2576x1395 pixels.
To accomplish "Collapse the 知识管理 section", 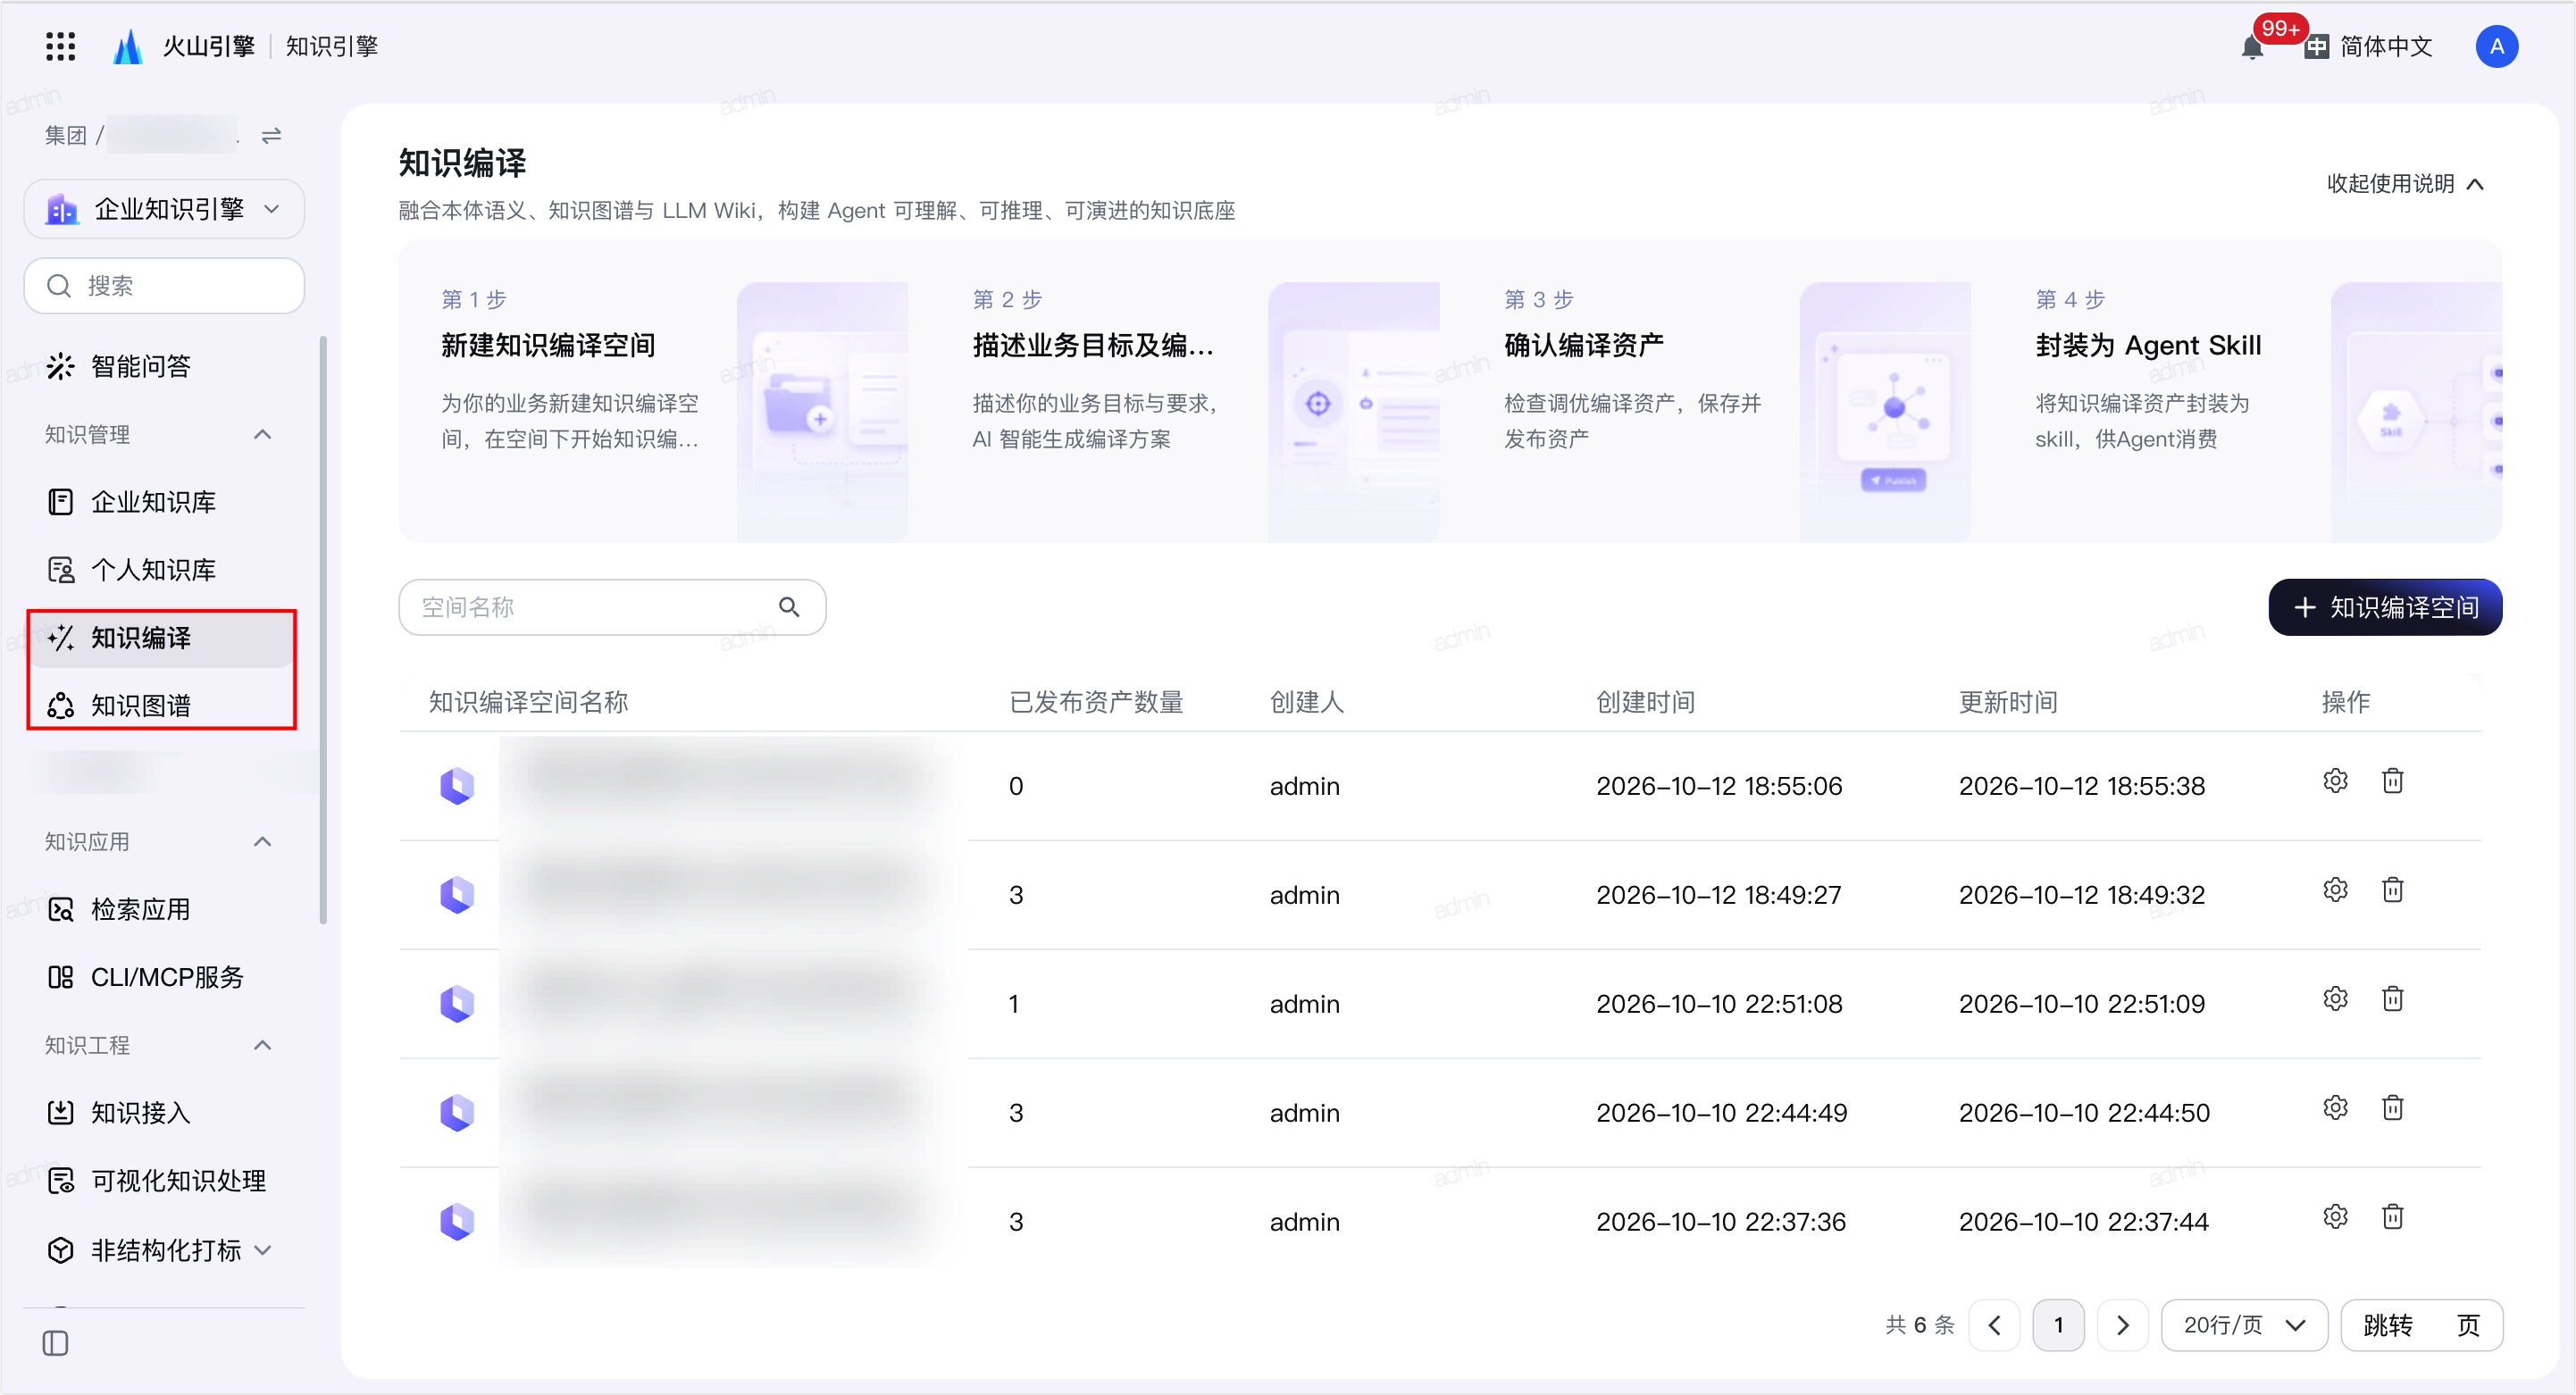I will pos(262,434).
